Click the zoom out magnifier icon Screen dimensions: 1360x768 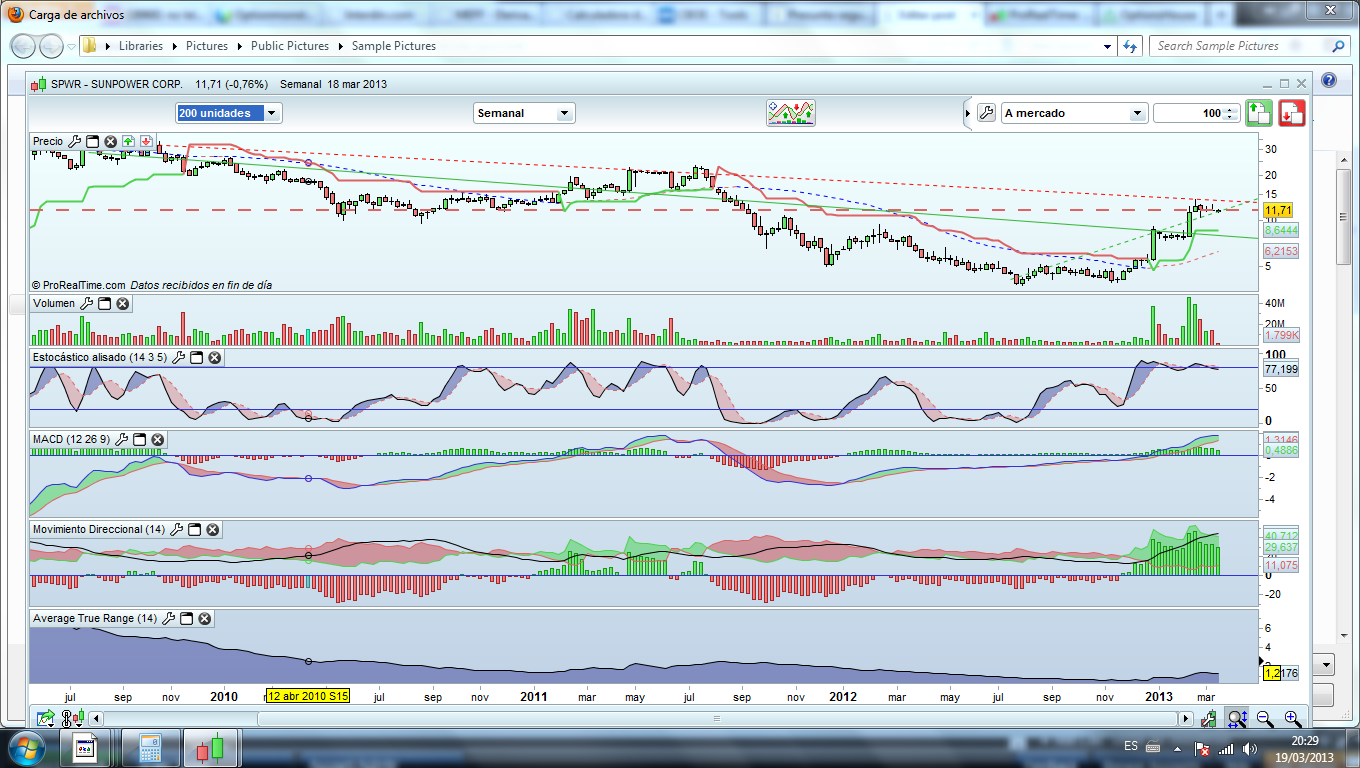(x=1264, y=718)
